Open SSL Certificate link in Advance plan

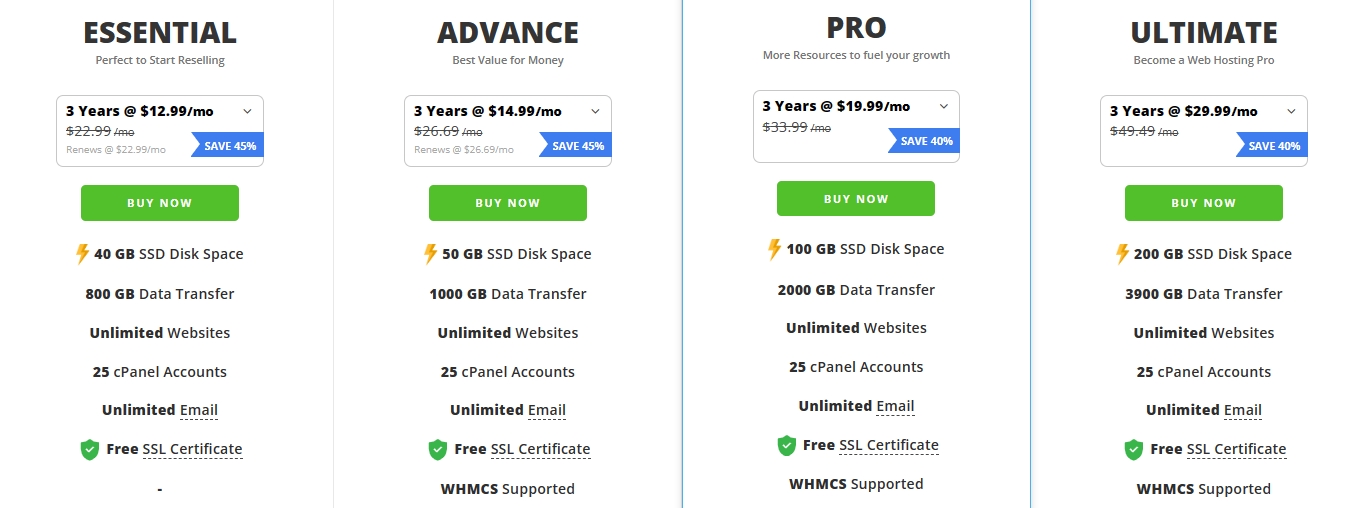540,449
